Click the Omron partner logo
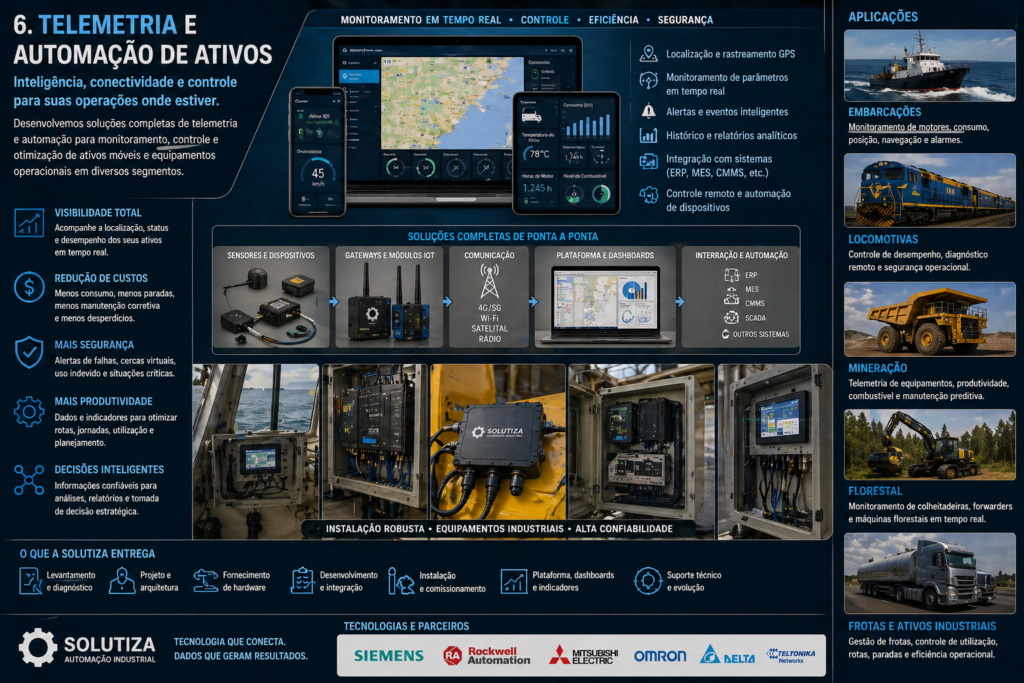 point(660,656)
